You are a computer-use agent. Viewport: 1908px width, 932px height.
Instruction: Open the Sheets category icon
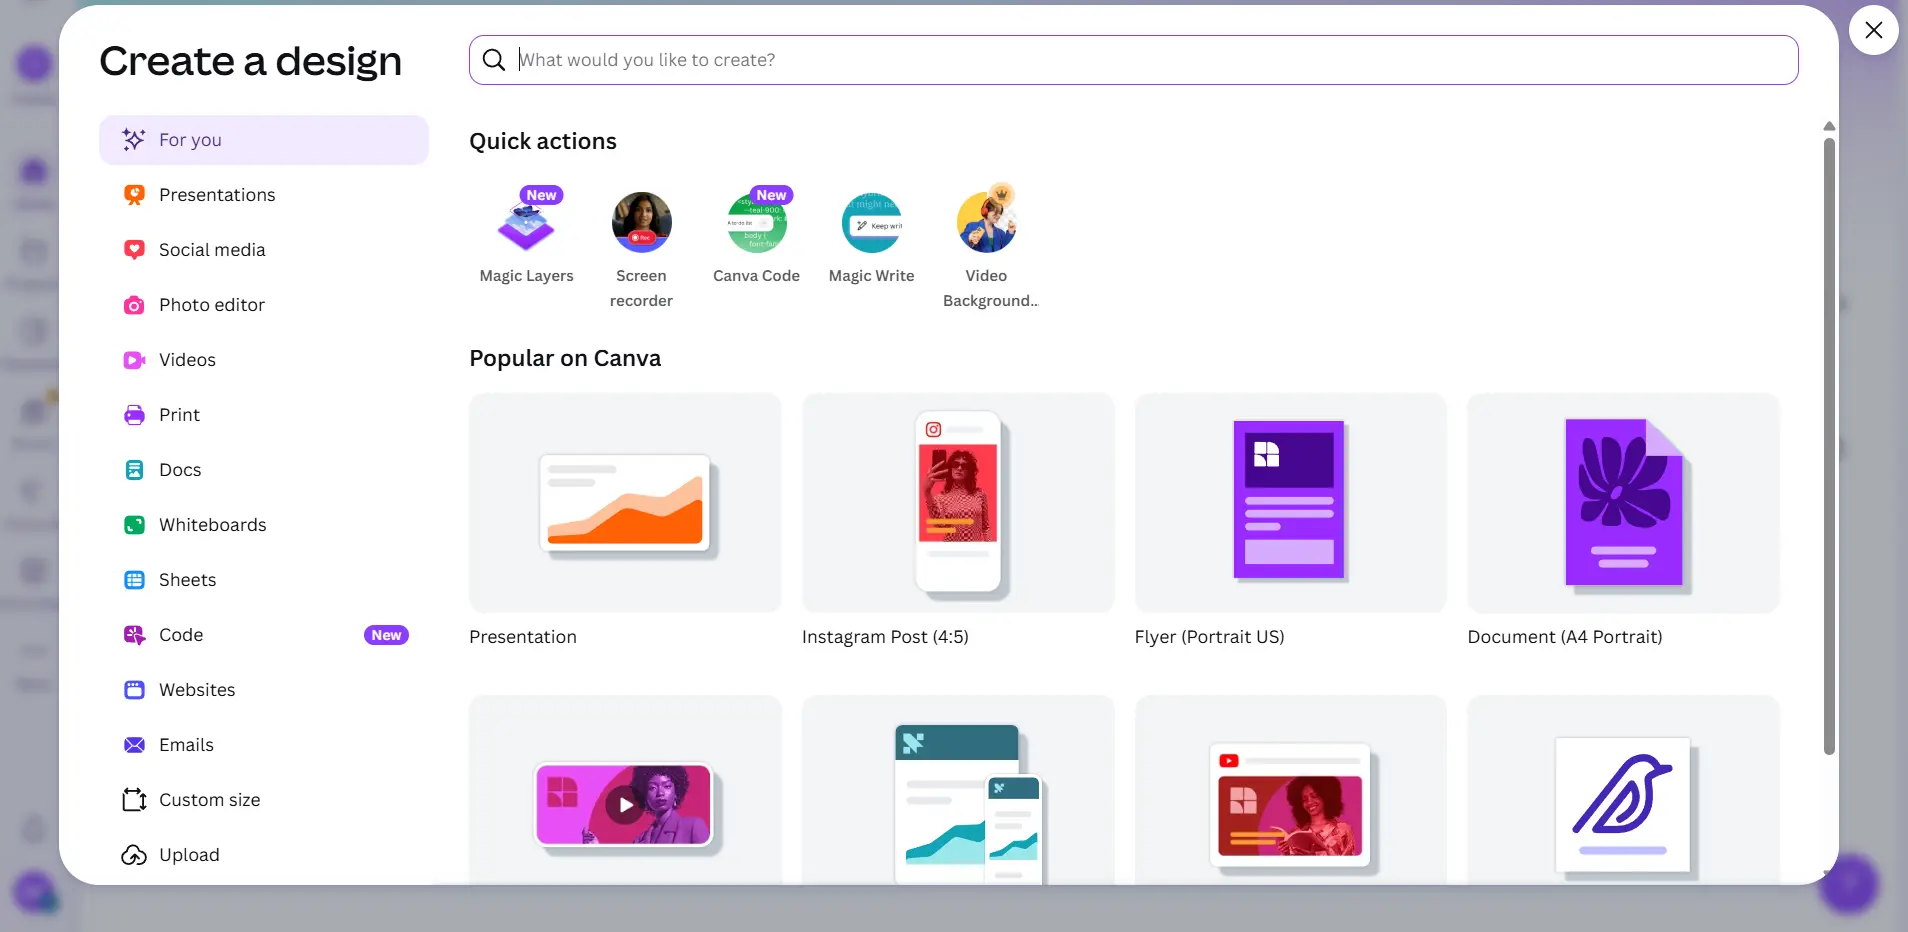click(x=134, y=580)
